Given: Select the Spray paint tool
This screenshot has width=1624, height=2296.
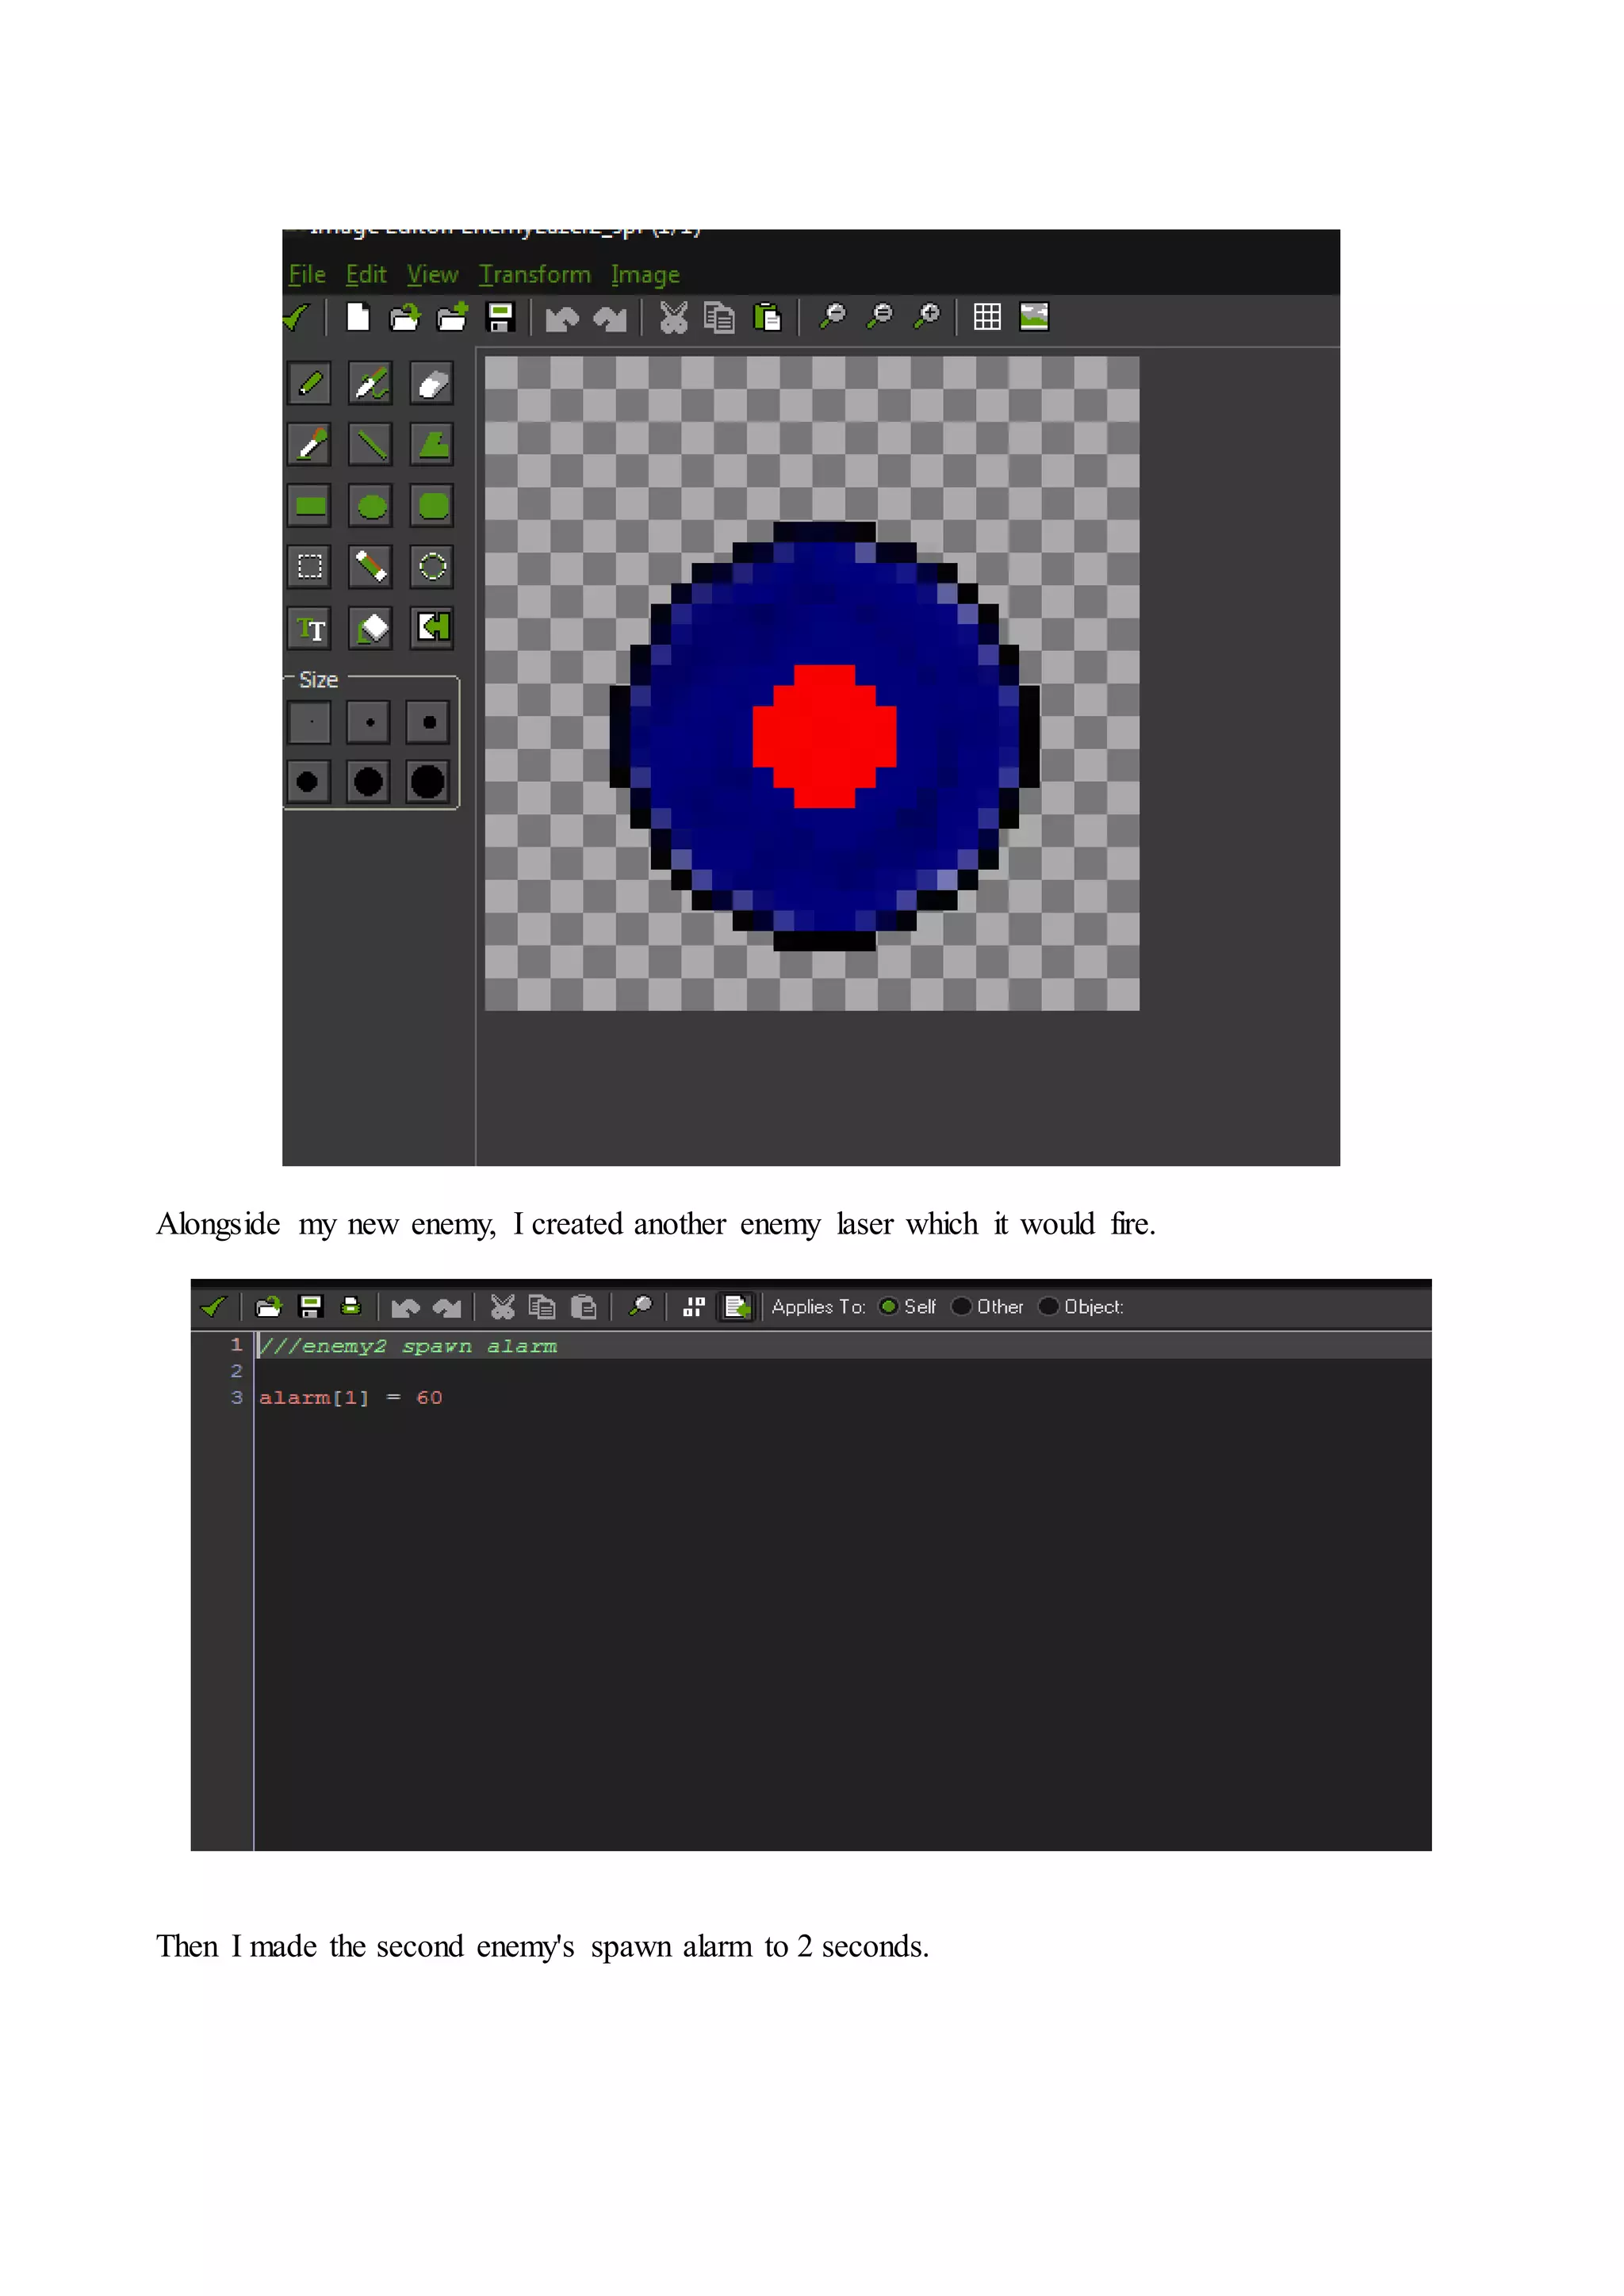Looking at the screenshot, I should pyautogui.click(x=371, y=383).
